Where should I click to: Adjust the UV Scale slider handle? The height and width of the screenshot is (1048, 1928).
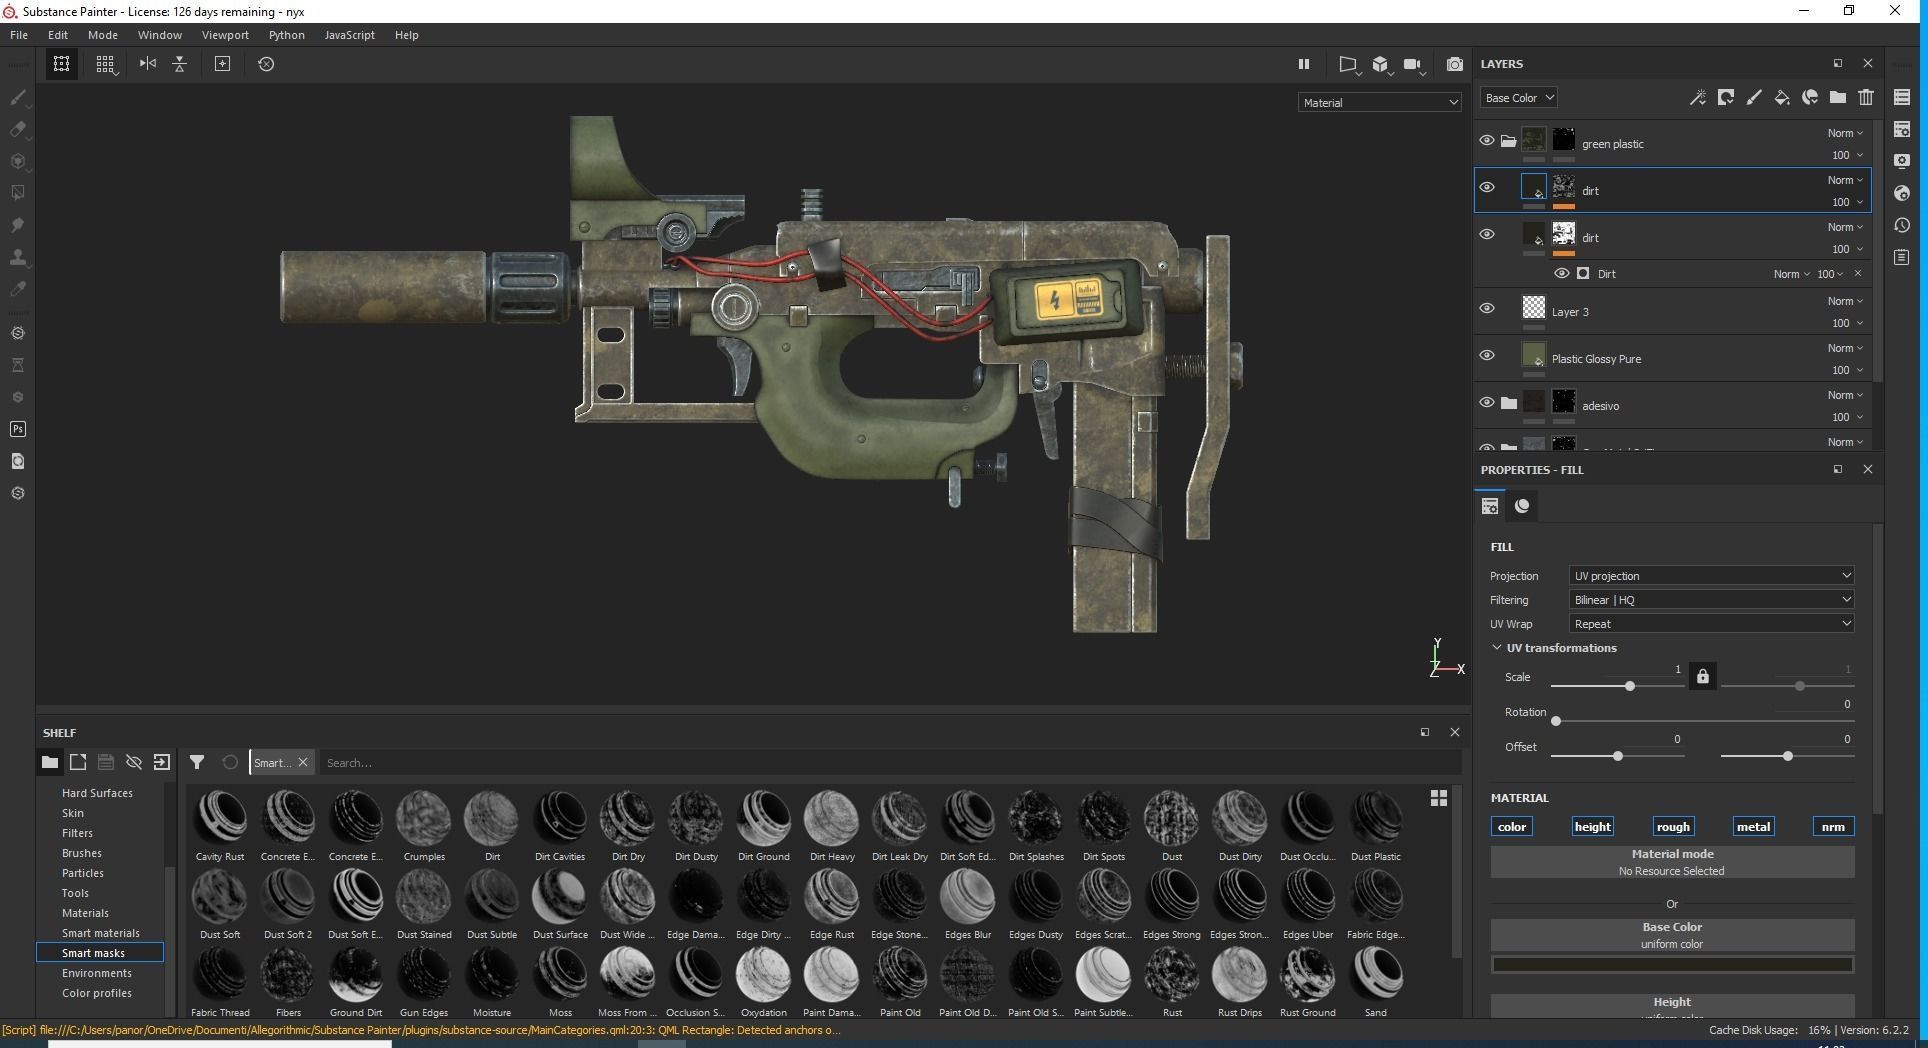1630,686
